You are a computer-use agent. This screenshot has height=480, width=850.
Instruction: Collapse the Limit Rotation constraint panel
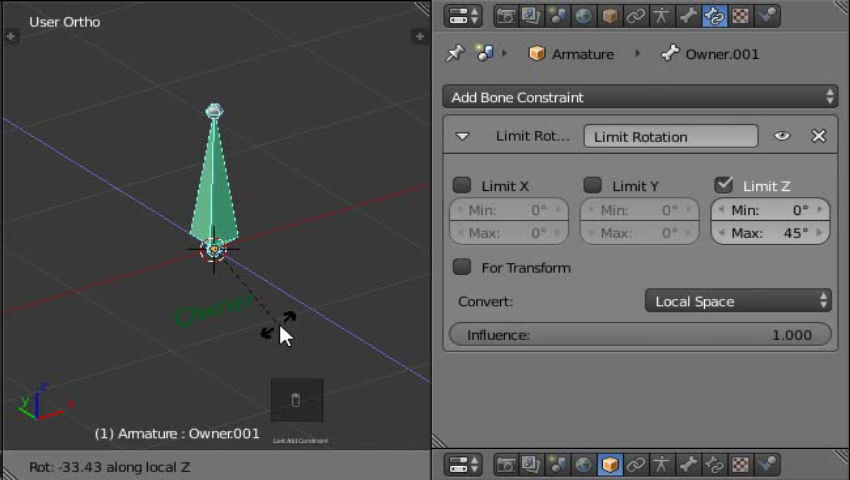tap(462, 136)
